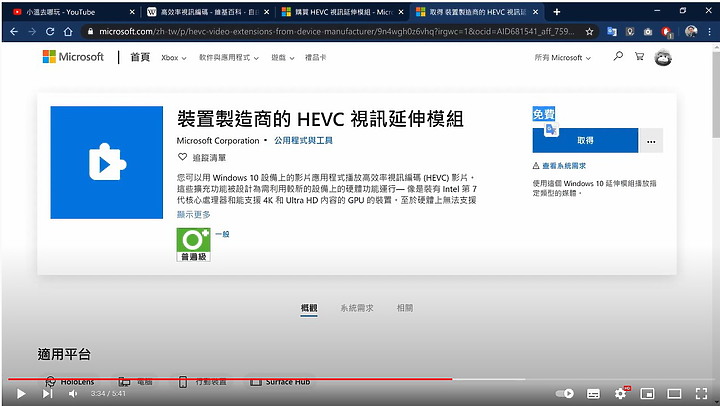
Task: Go back with the browser back arrow
Action: pos(14,32)
